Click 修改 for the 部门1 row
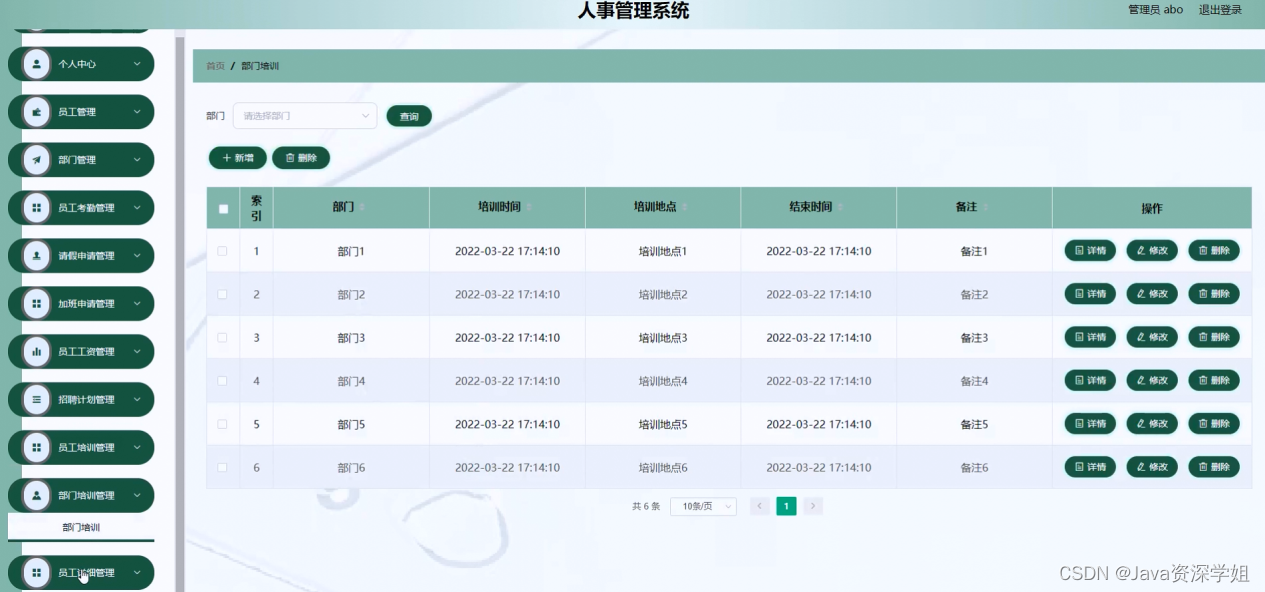This screenshot has height=592, width=1265. click(1152, 251)
